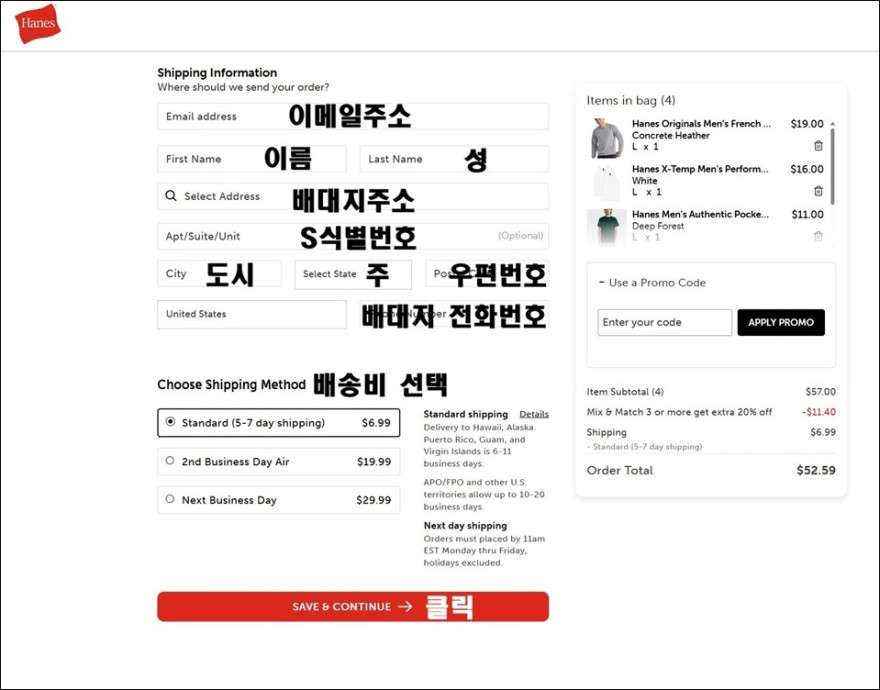Click the search icon in Select Address

[171, 195]
